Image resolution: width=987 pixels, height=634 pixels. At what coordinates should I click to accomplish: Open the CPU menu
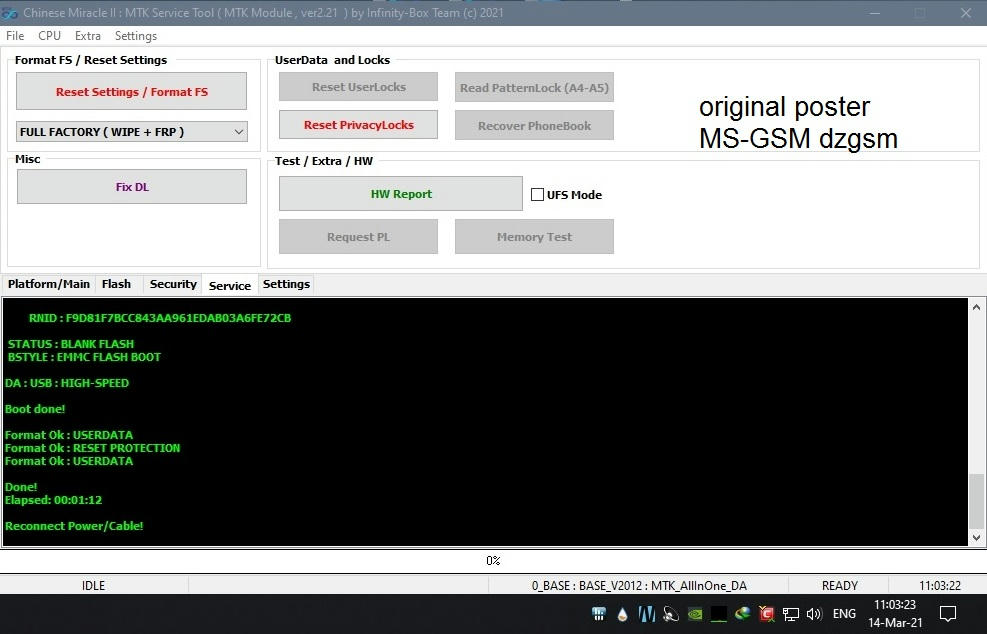tap(49, 35)
